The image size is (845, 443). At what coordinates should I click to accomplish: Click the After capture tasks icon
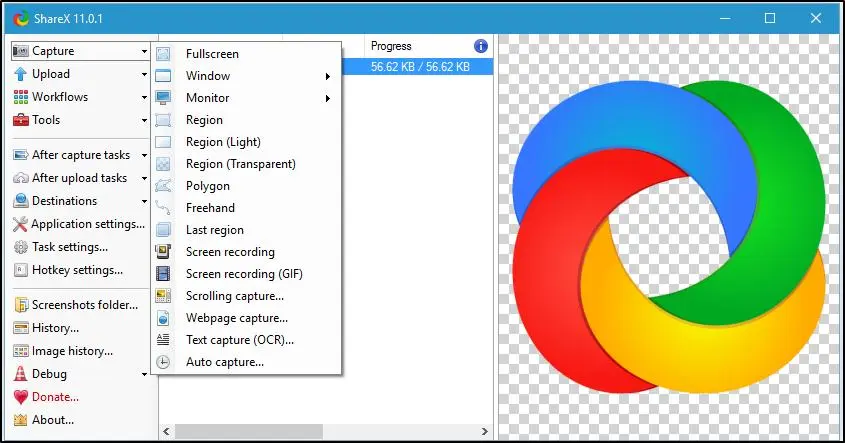click(20, 155)
